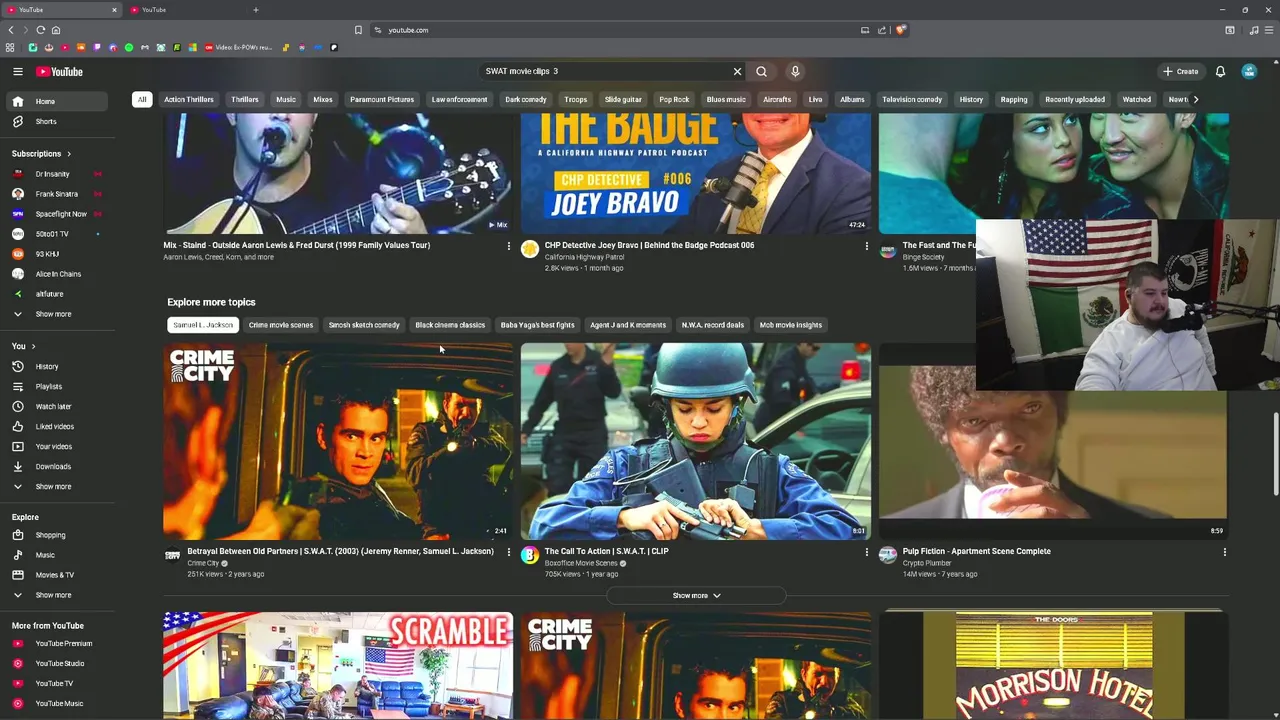Open the Pulp Fiction Apartment Scene options menu
1280x720 pixels.
tap(1224, 552)
